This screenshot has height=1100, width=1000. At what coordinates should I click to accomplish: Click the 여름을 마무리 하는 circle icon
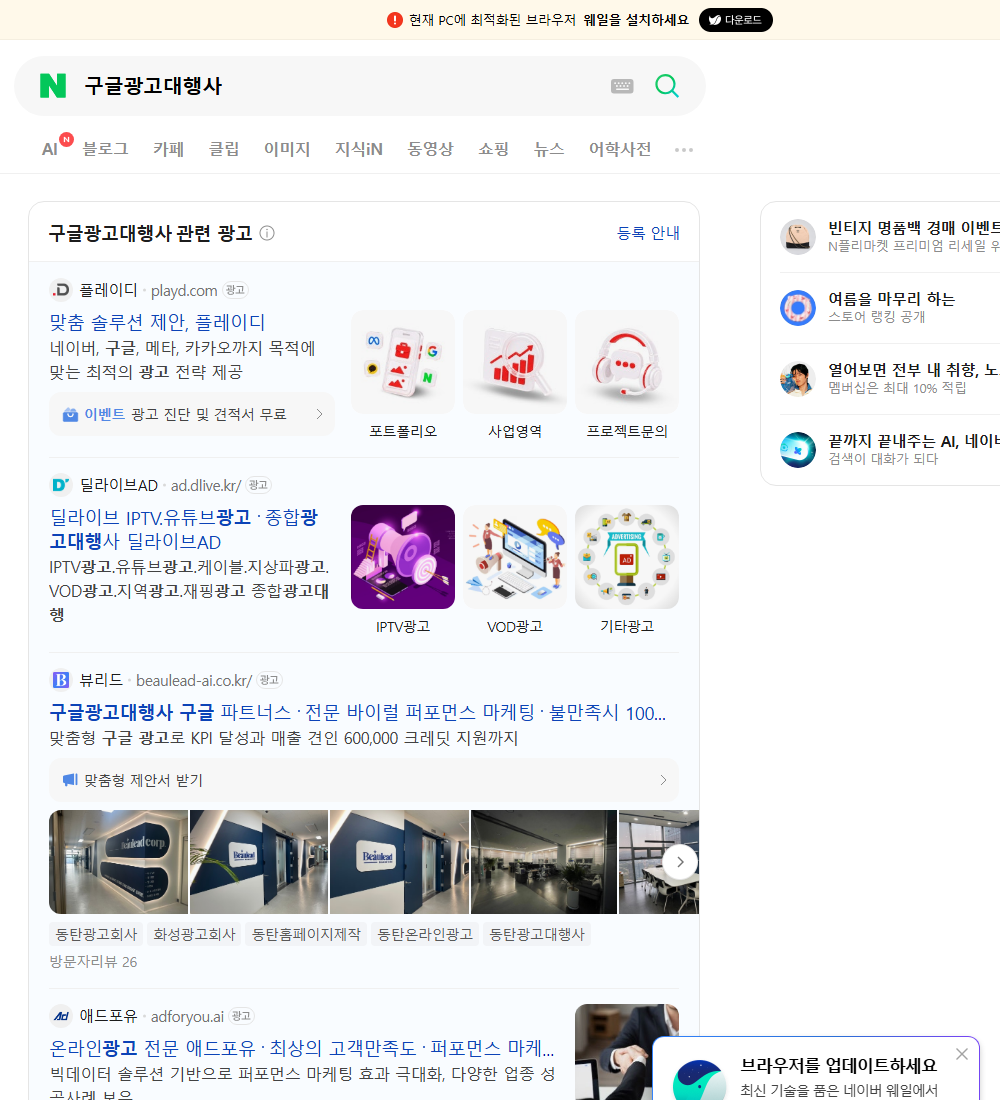pos(798,307)
